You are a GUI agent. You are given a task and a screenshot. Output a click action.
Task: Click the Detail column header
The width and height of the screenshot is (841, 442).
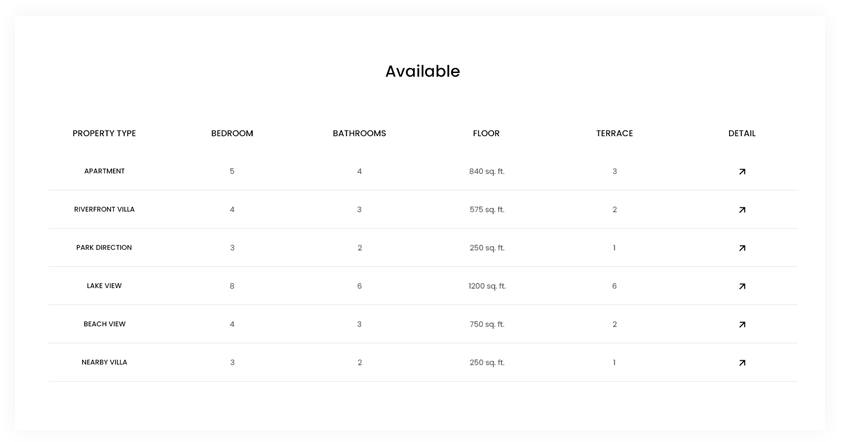tap(742, 133)
